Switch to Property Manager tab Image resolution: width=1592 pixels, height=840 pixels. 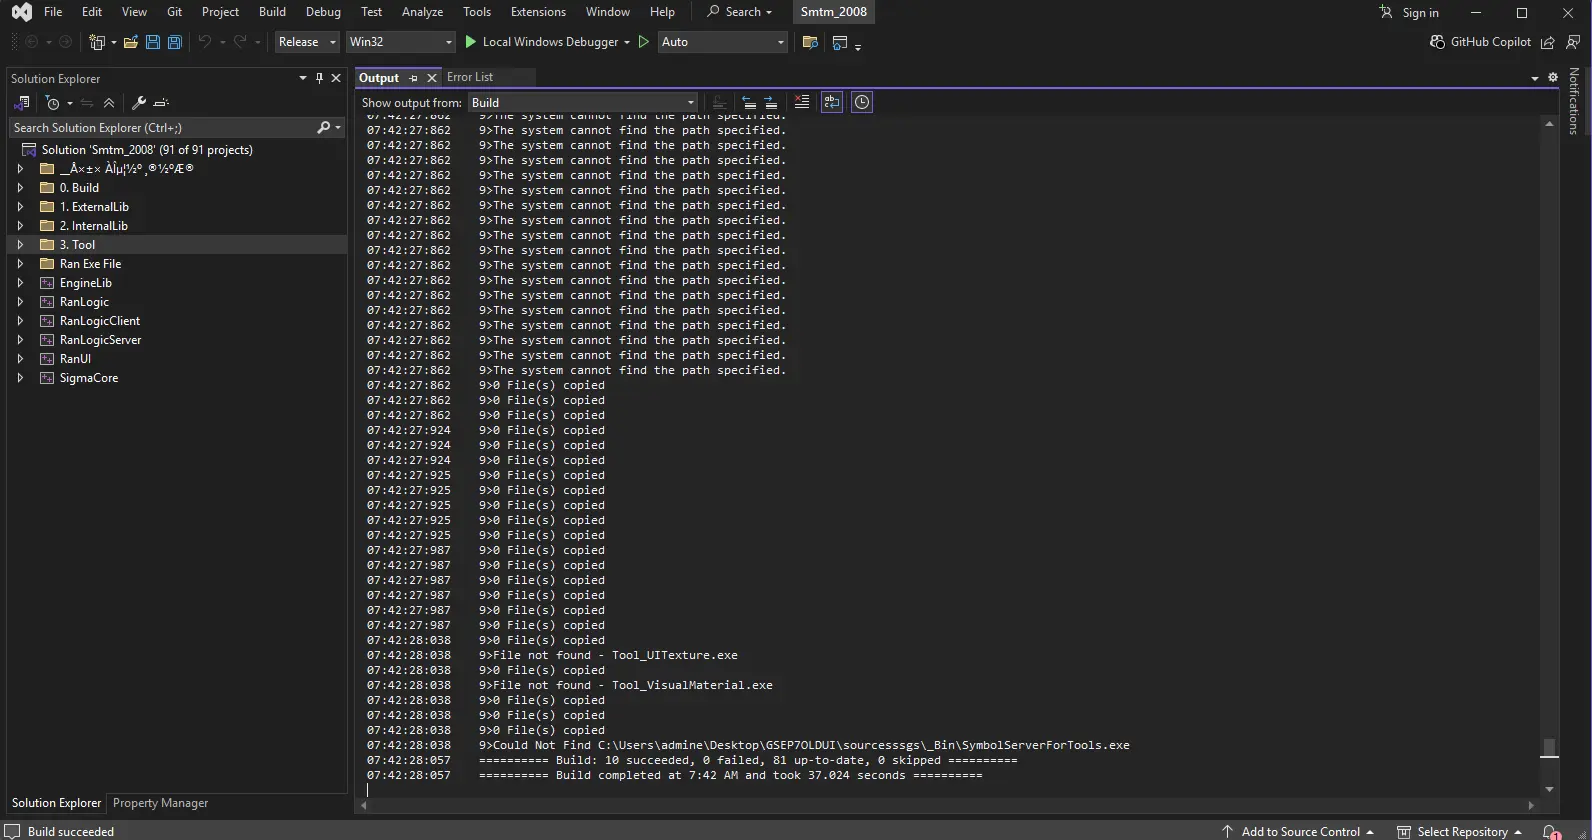(x=160, y=803)
